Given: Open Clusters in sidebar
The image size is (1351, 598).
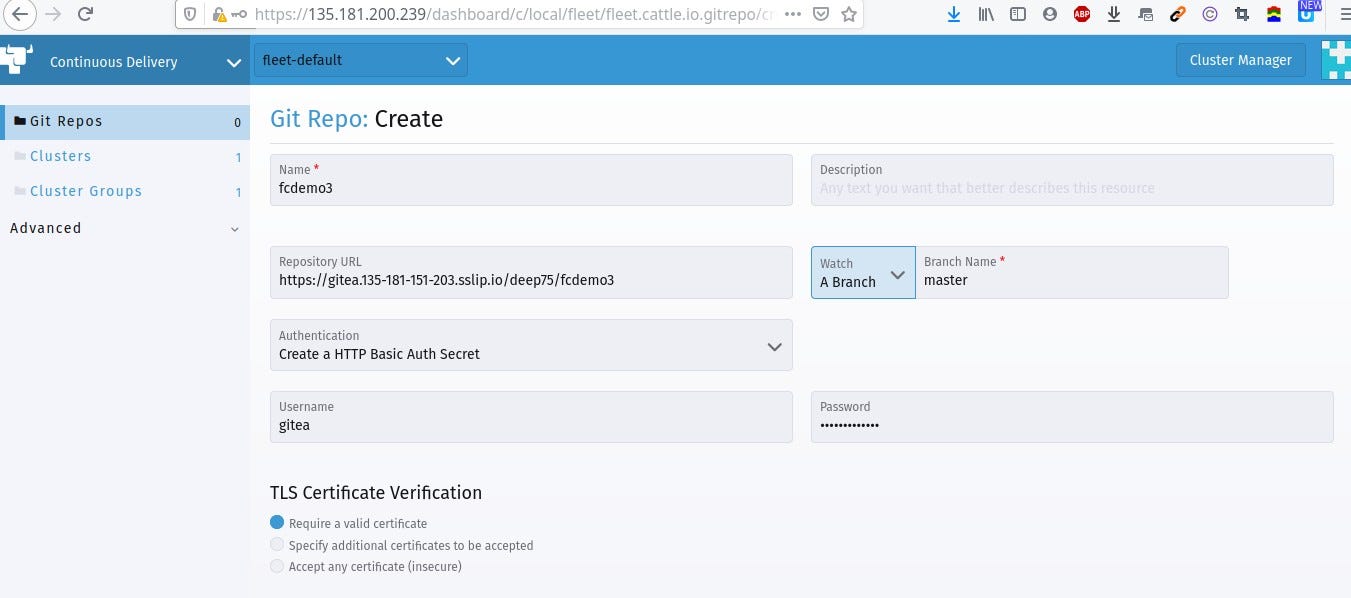Looking at the screenshot, I should click(x=125, y=156).
